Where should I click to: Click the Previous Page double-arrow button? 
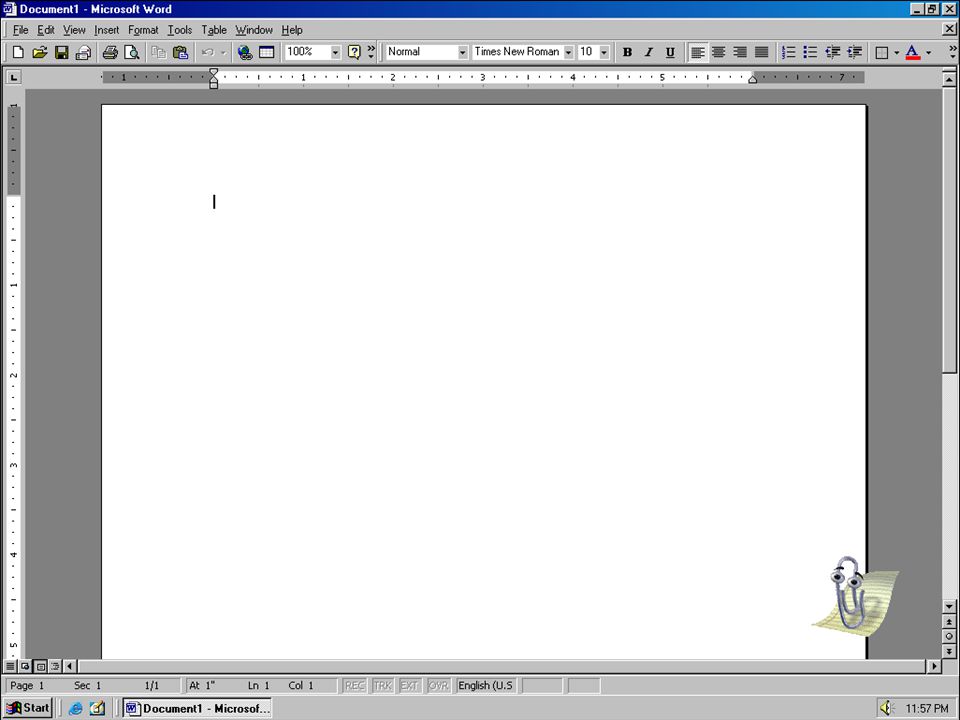(949, 622)
